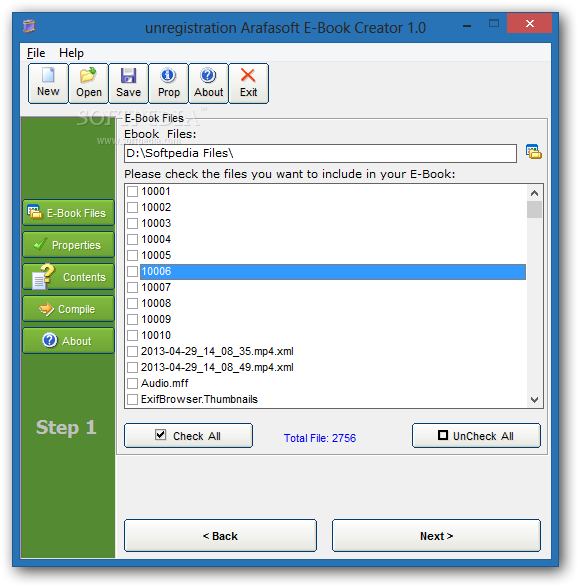Browse for ebook folder icon beside path field

point(534,152)
